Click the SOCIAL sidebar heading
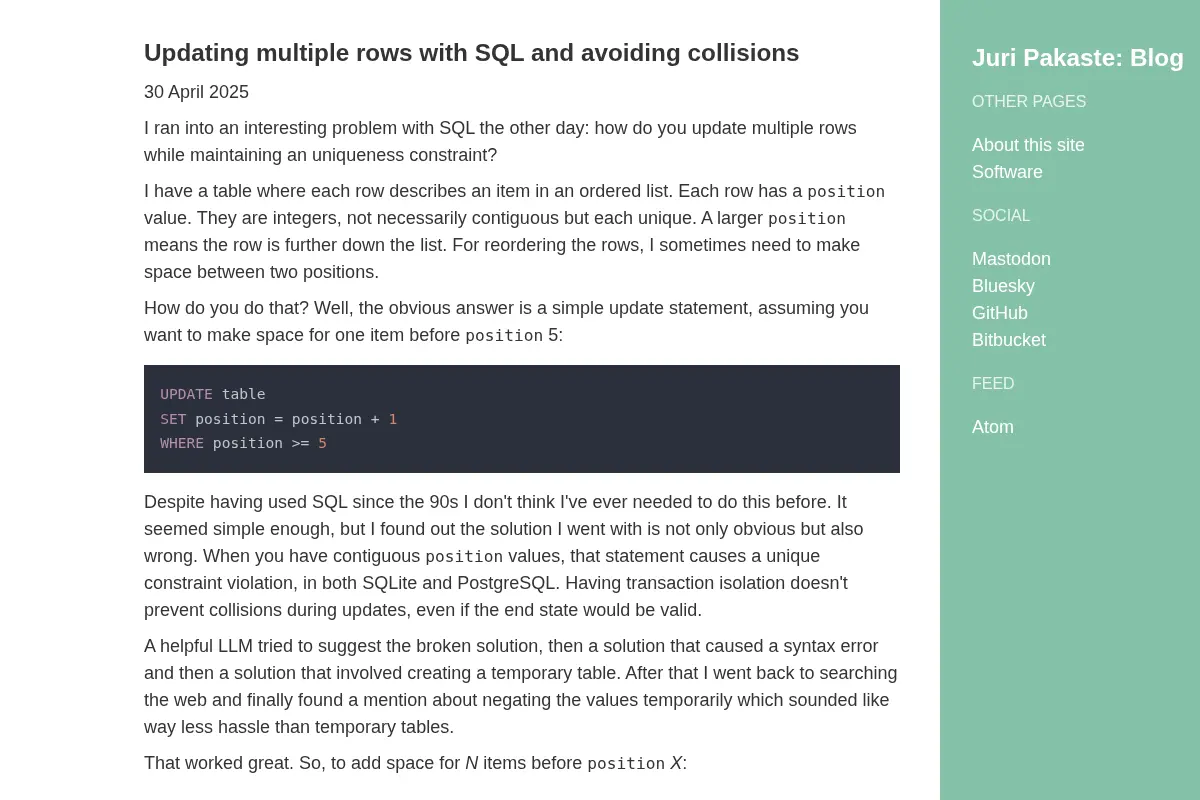 1001,216
